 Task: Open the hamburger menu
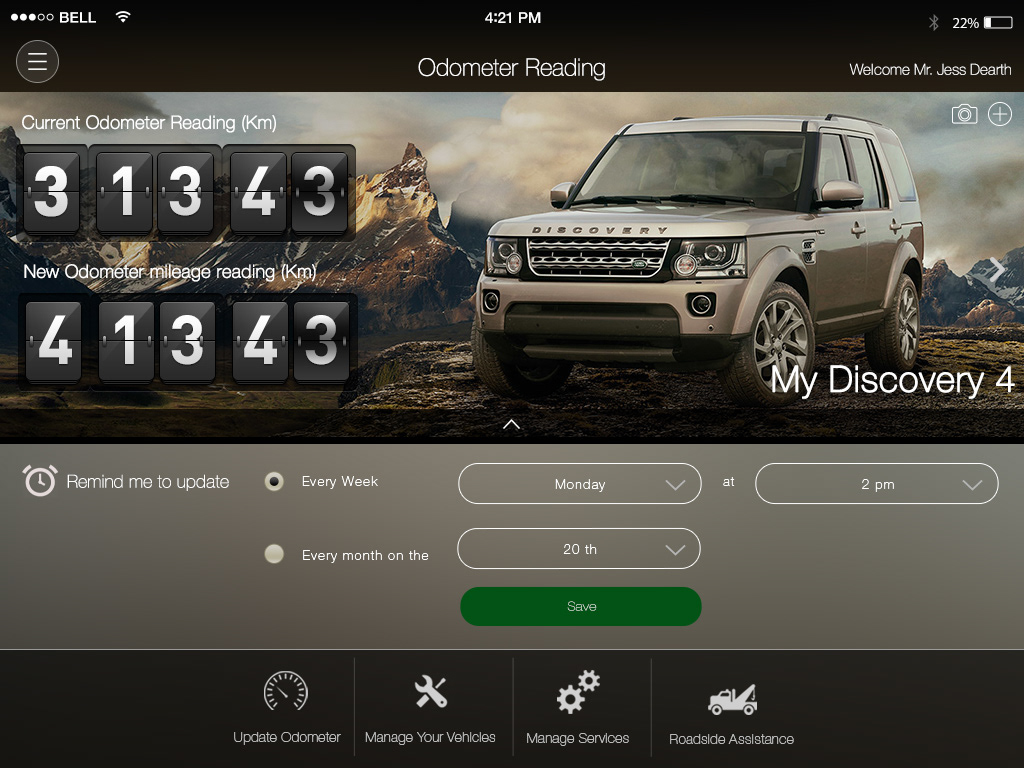pos(37,62)
